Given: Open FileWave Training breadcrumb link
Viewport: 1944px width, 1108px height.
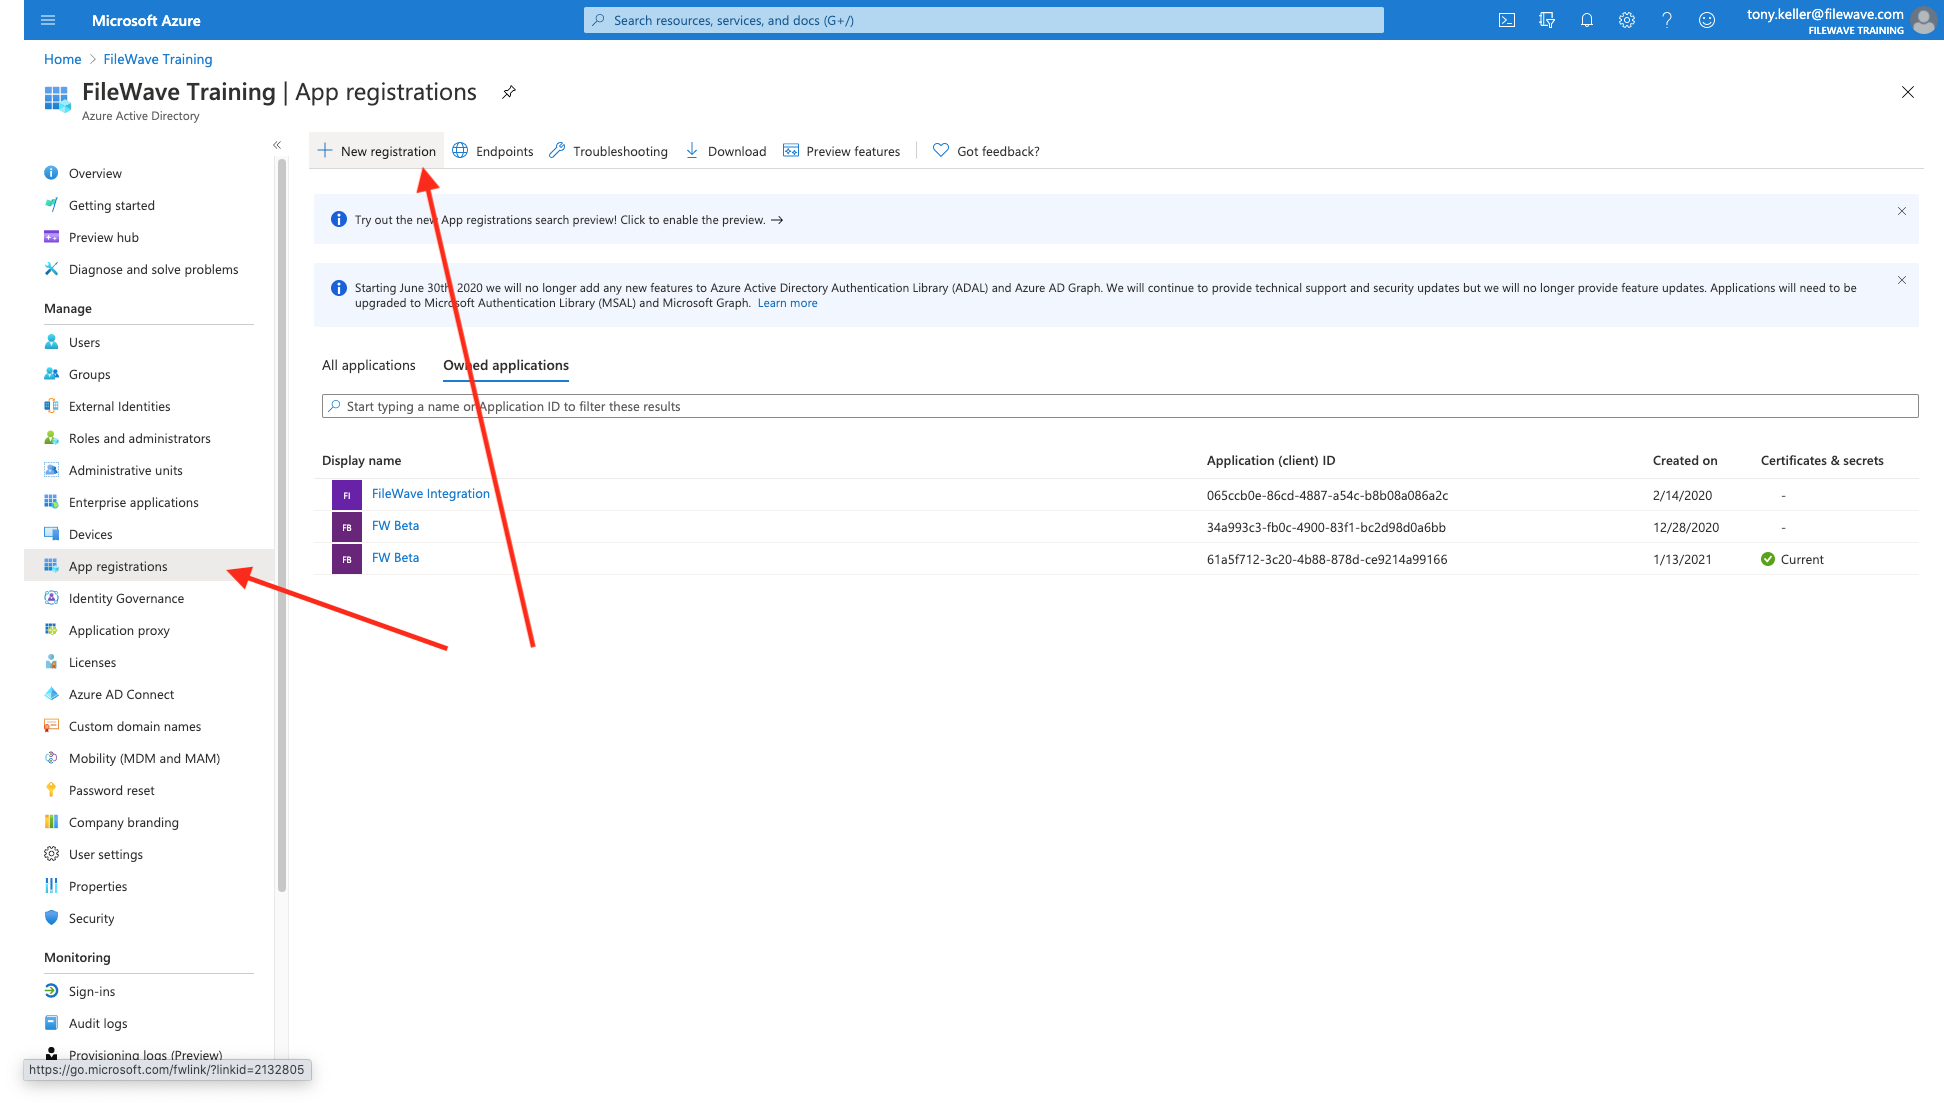Looking at the screenshot, I should click(158, 59).
